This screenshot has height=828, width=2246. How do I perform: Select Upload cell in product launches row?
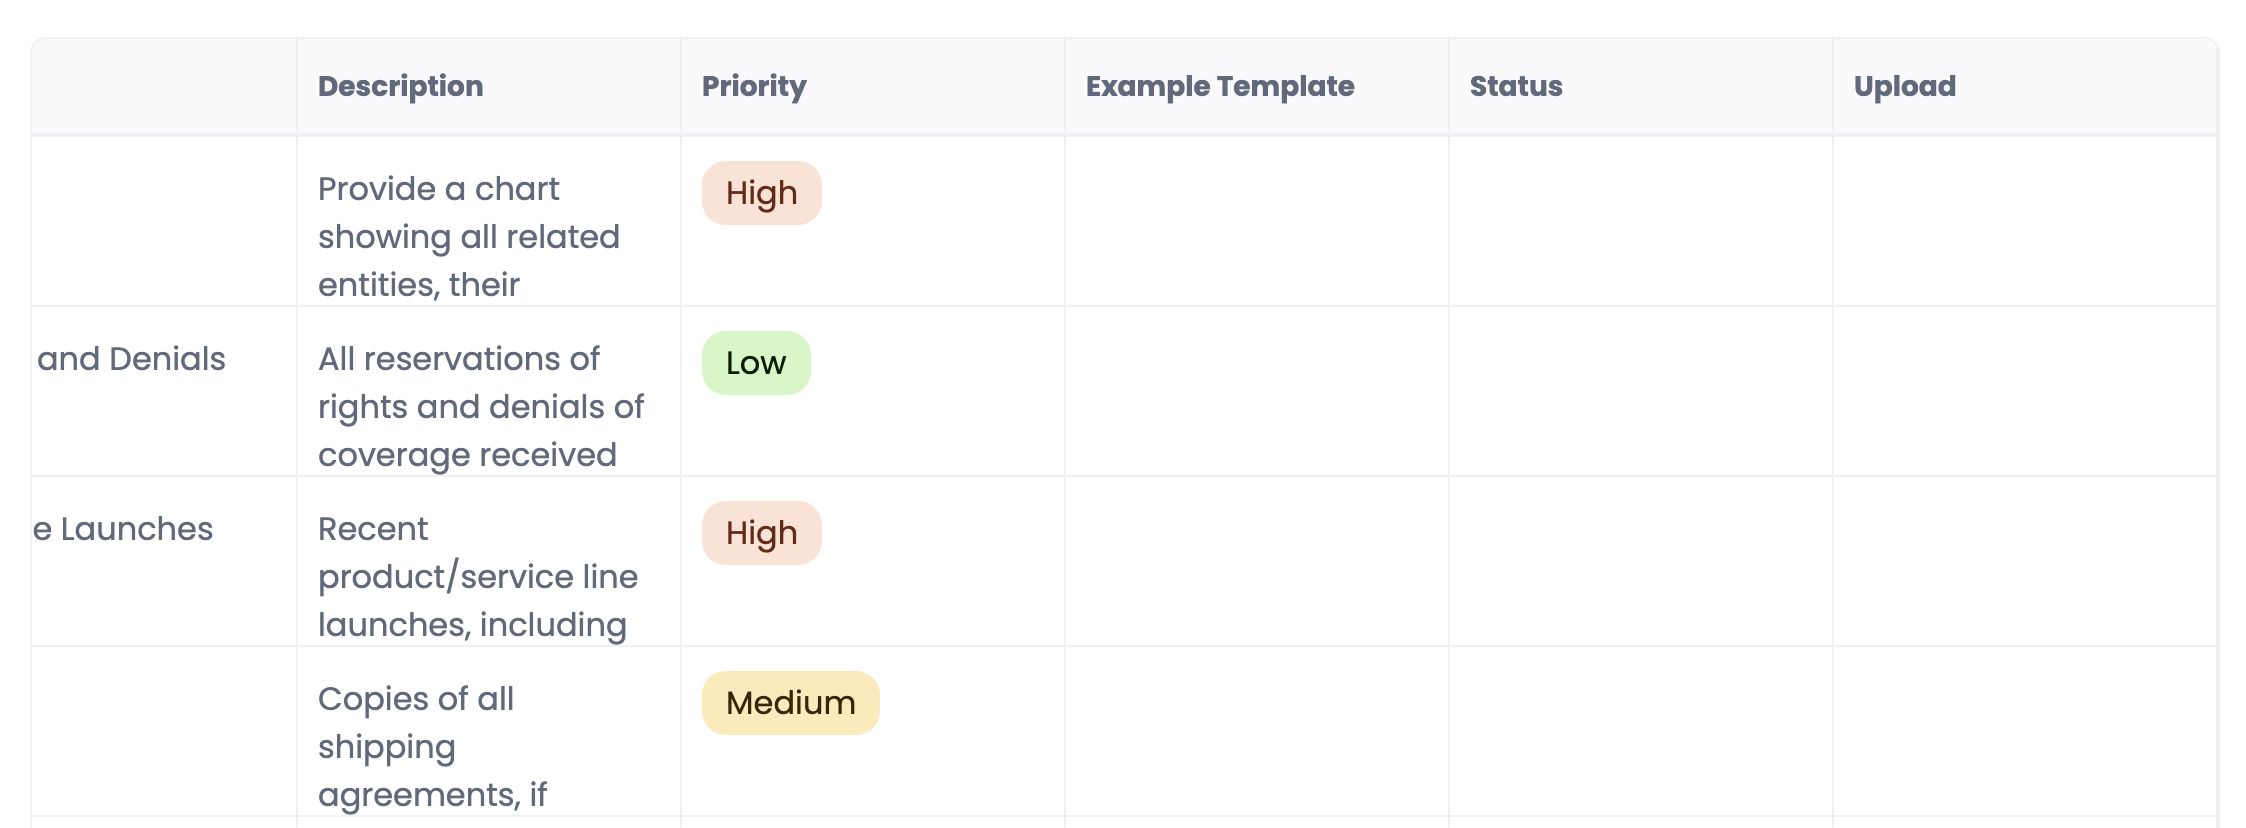pos(2025,561)
